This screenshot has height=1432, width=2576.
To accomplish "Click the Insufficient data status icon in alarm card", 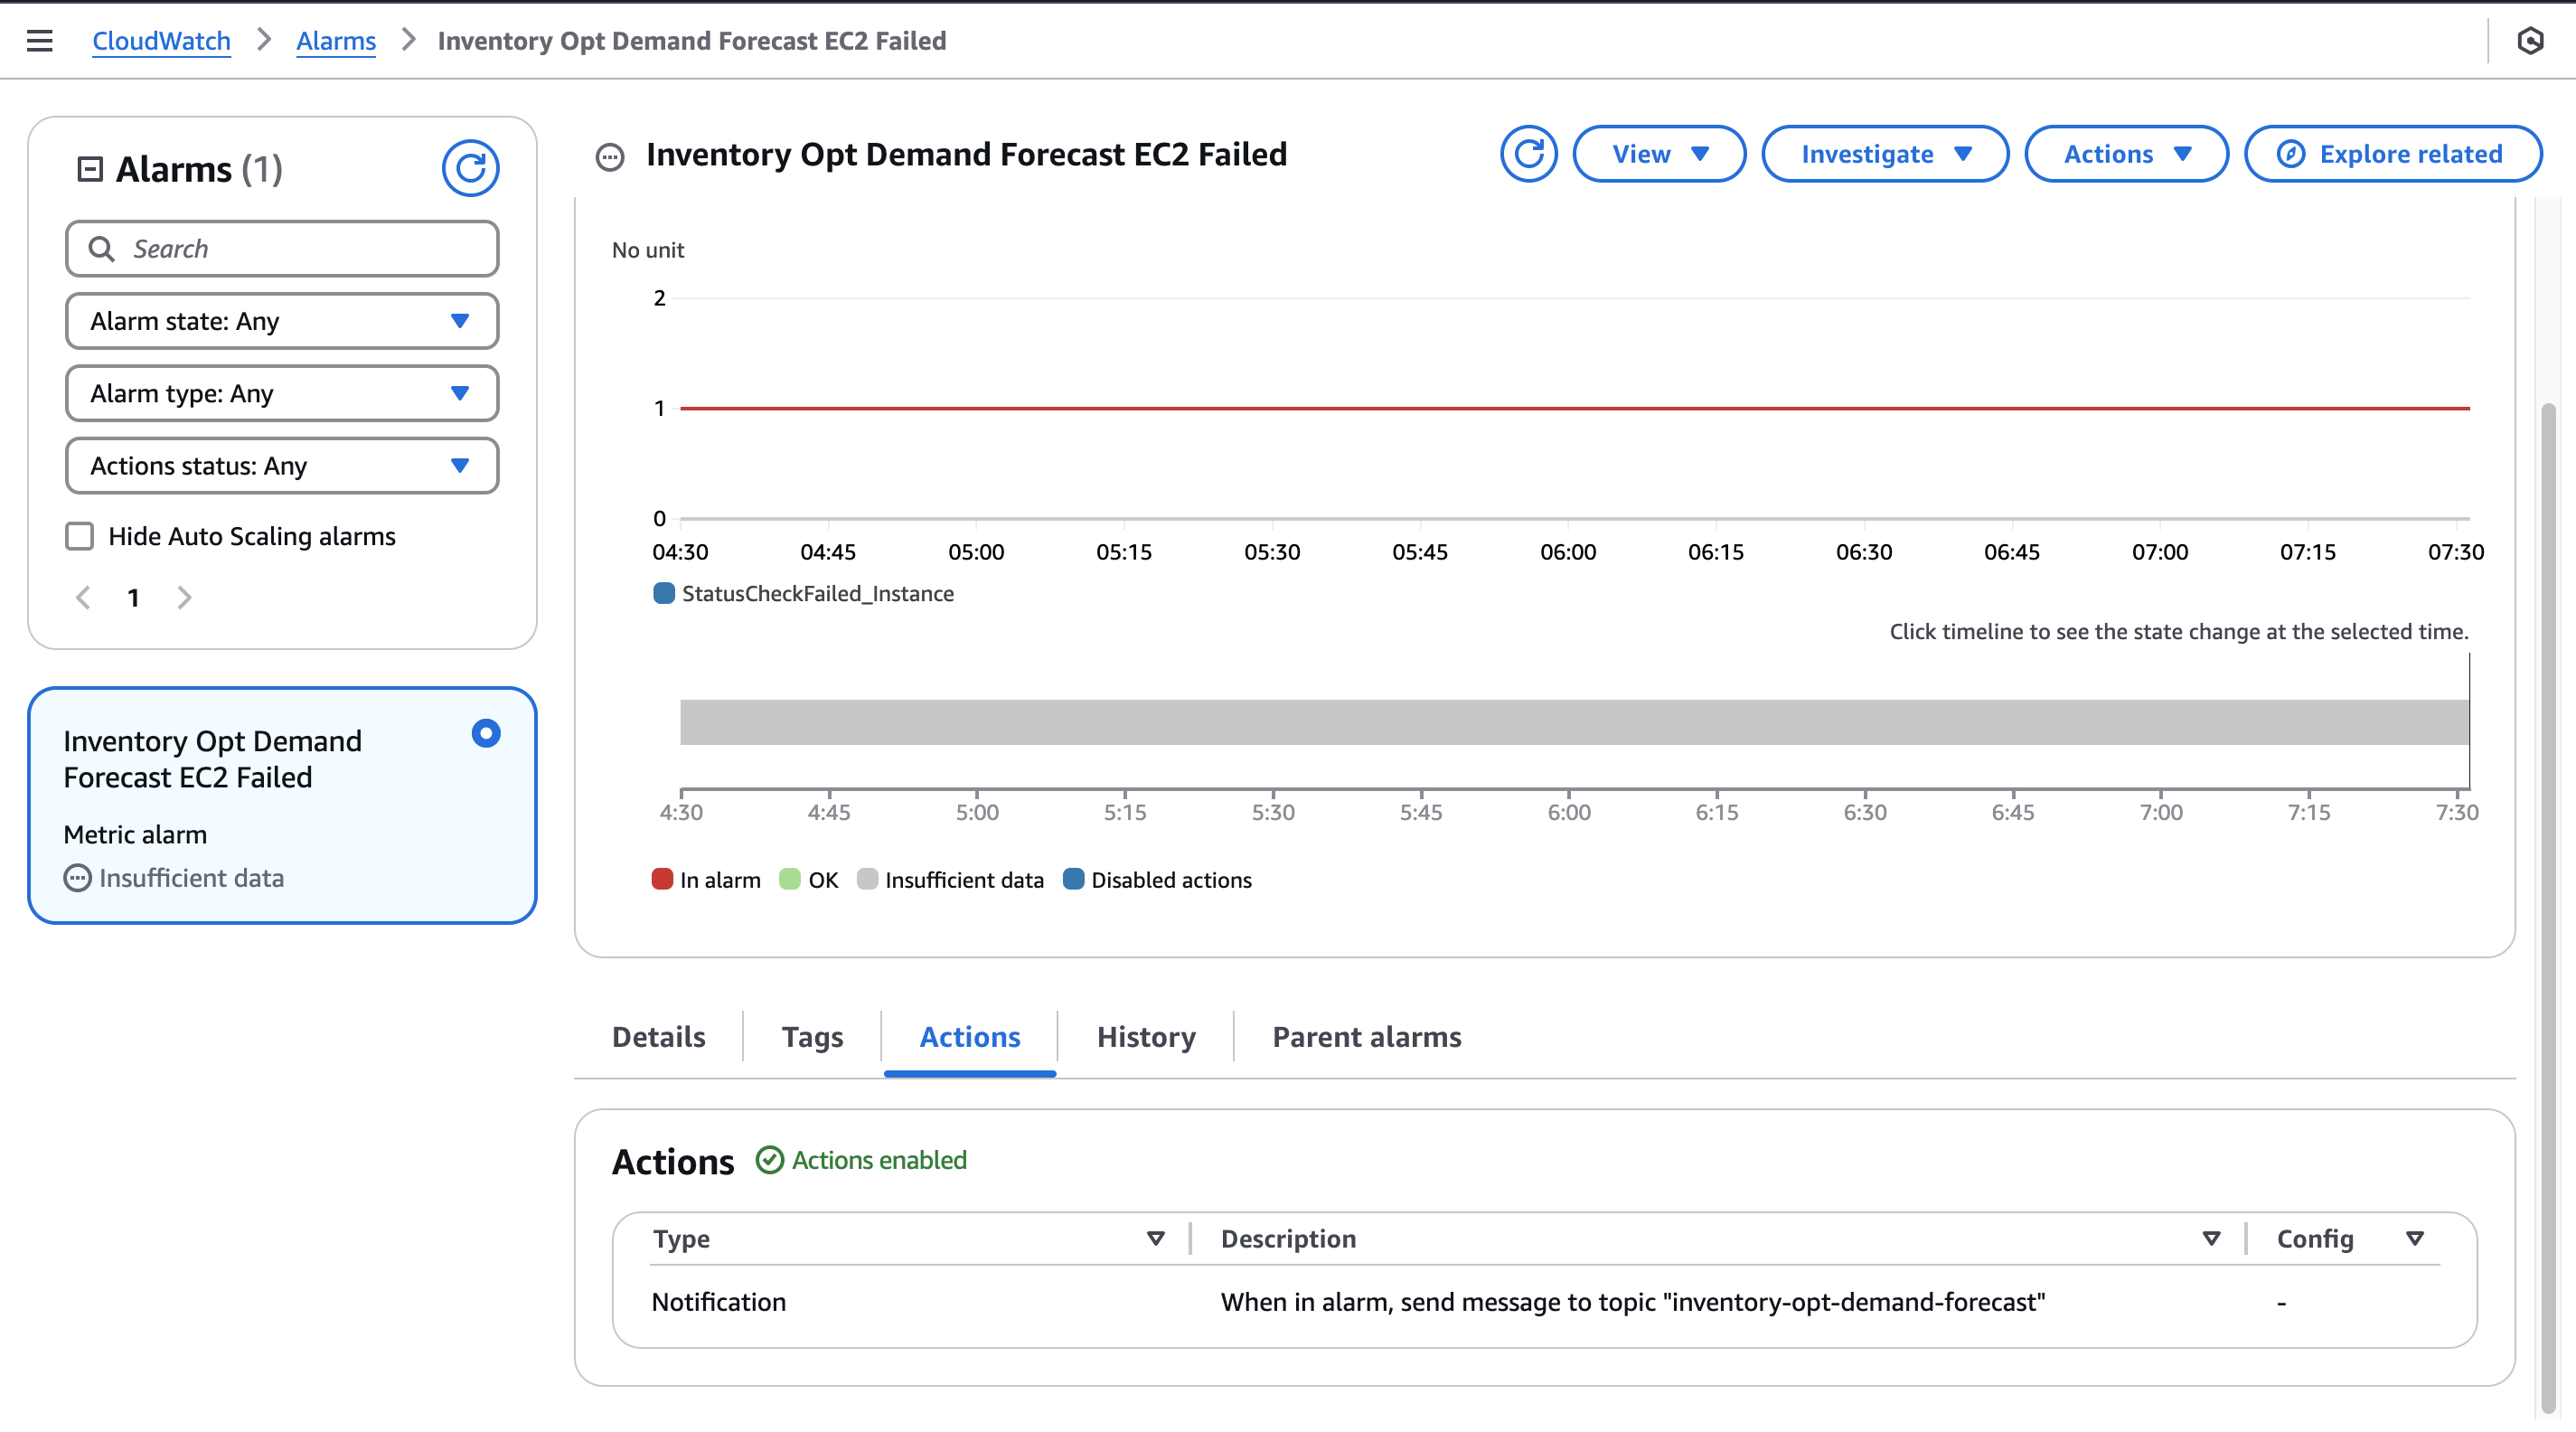I will 77,878.
